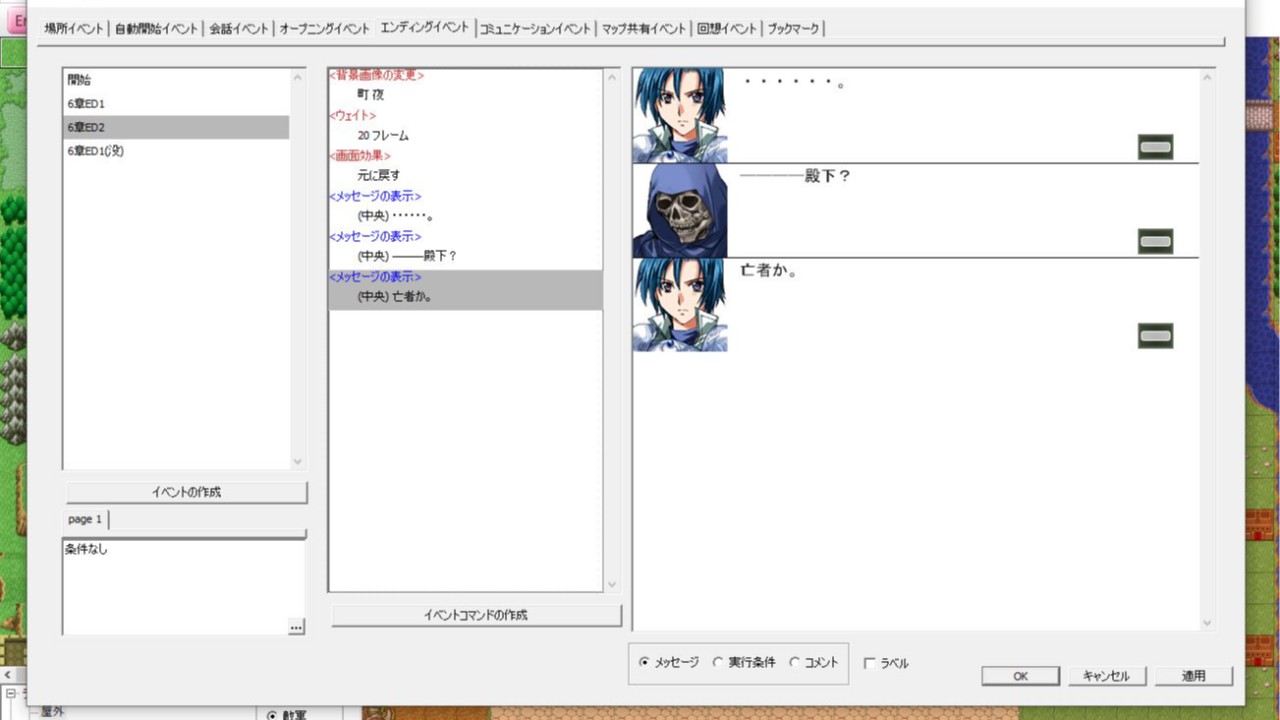Select the 実行条件 radio button
The height and width of the screenshot is (720, 1280).
pos(718,662)
